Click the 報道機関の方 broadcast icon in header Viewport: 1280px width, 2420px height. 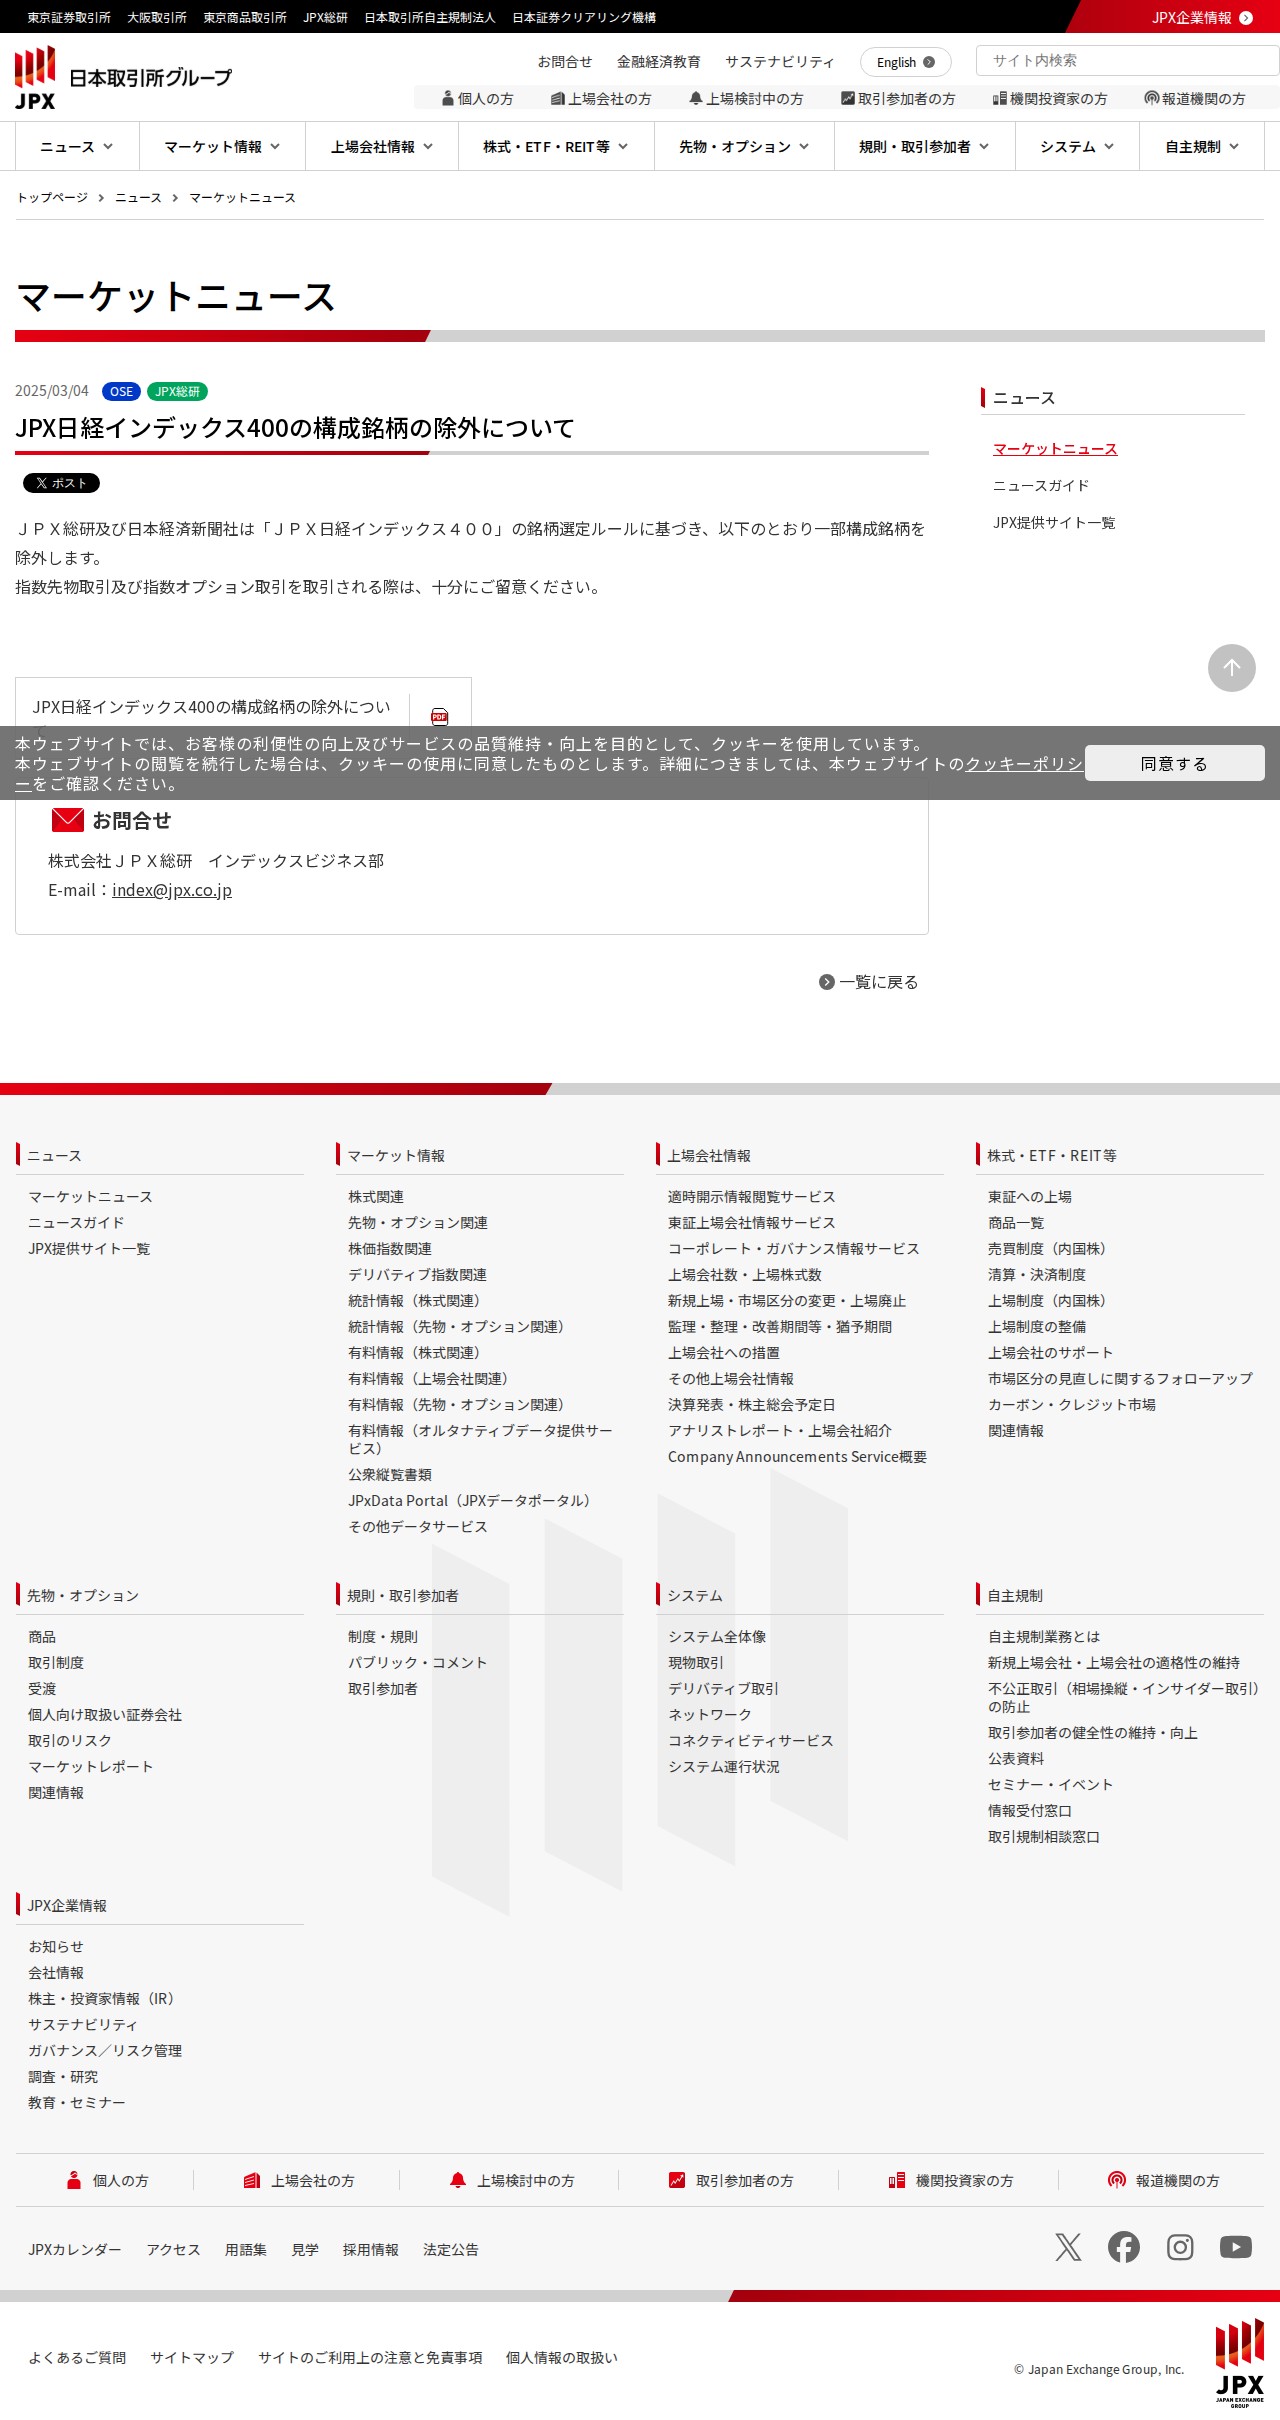(x=1152, y=98)
